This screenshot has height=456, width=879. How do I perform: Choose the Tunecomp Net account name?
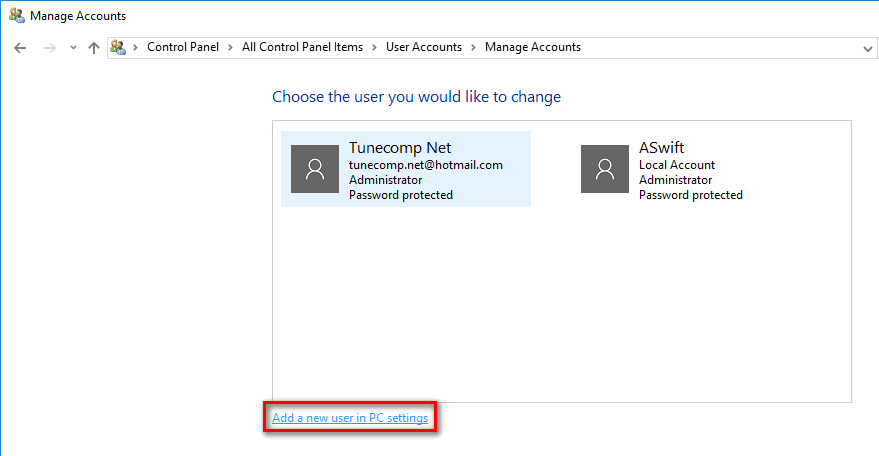(400, 148)
